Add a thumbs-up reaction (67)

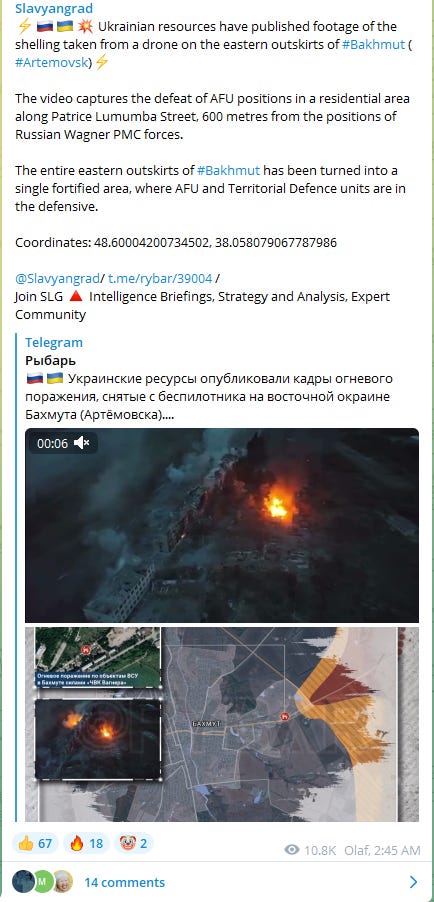[35, 844]
